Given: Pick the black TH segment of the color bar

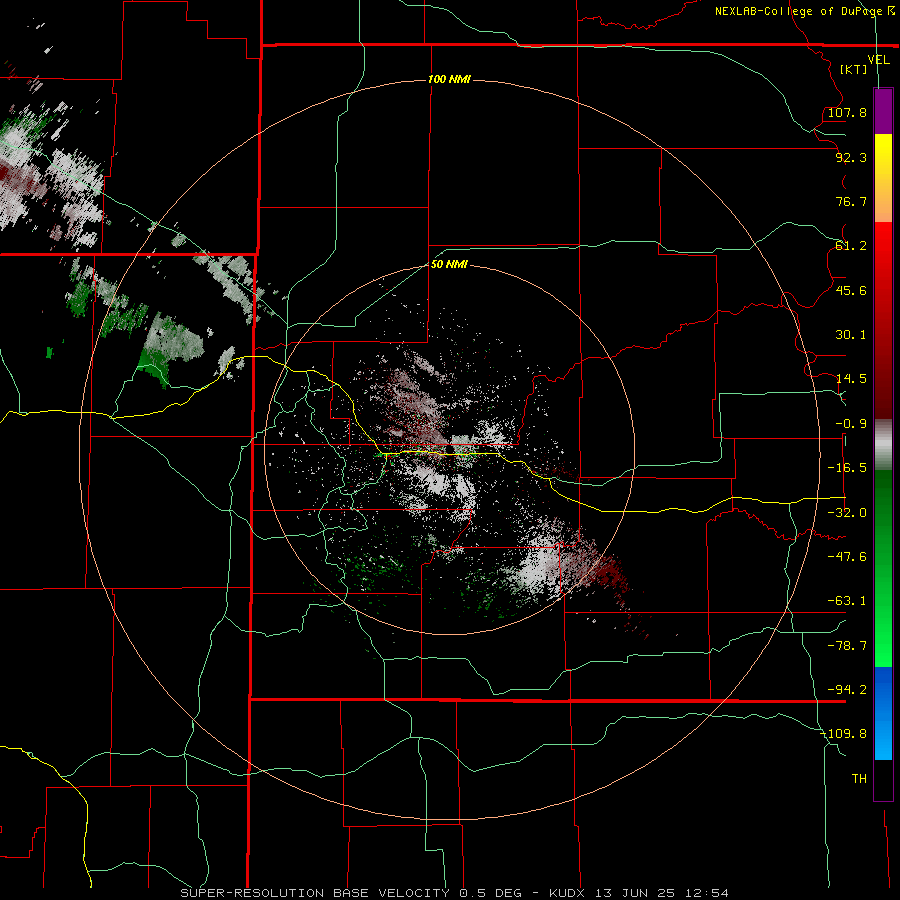Looking at the screenshot, I should [x=883, y=779].
